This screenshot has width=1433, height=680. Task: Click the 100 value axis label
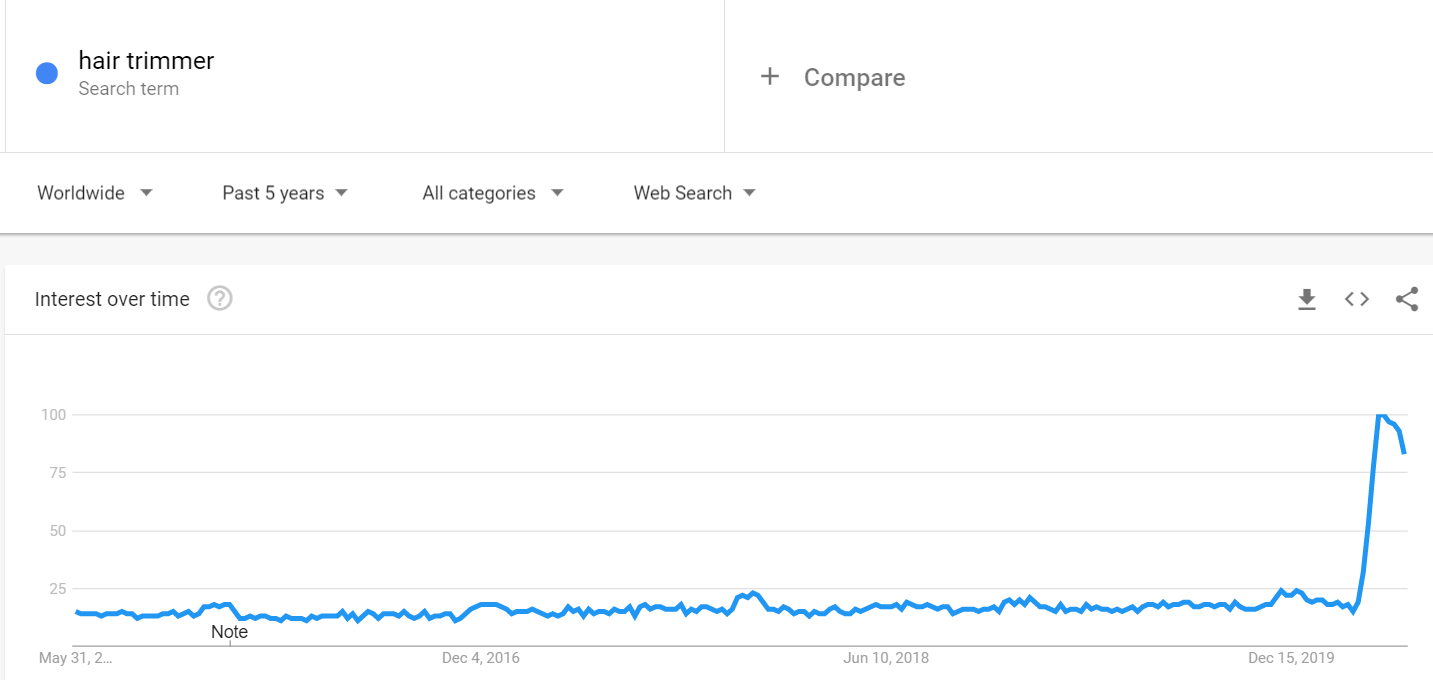tap(53, 414)
